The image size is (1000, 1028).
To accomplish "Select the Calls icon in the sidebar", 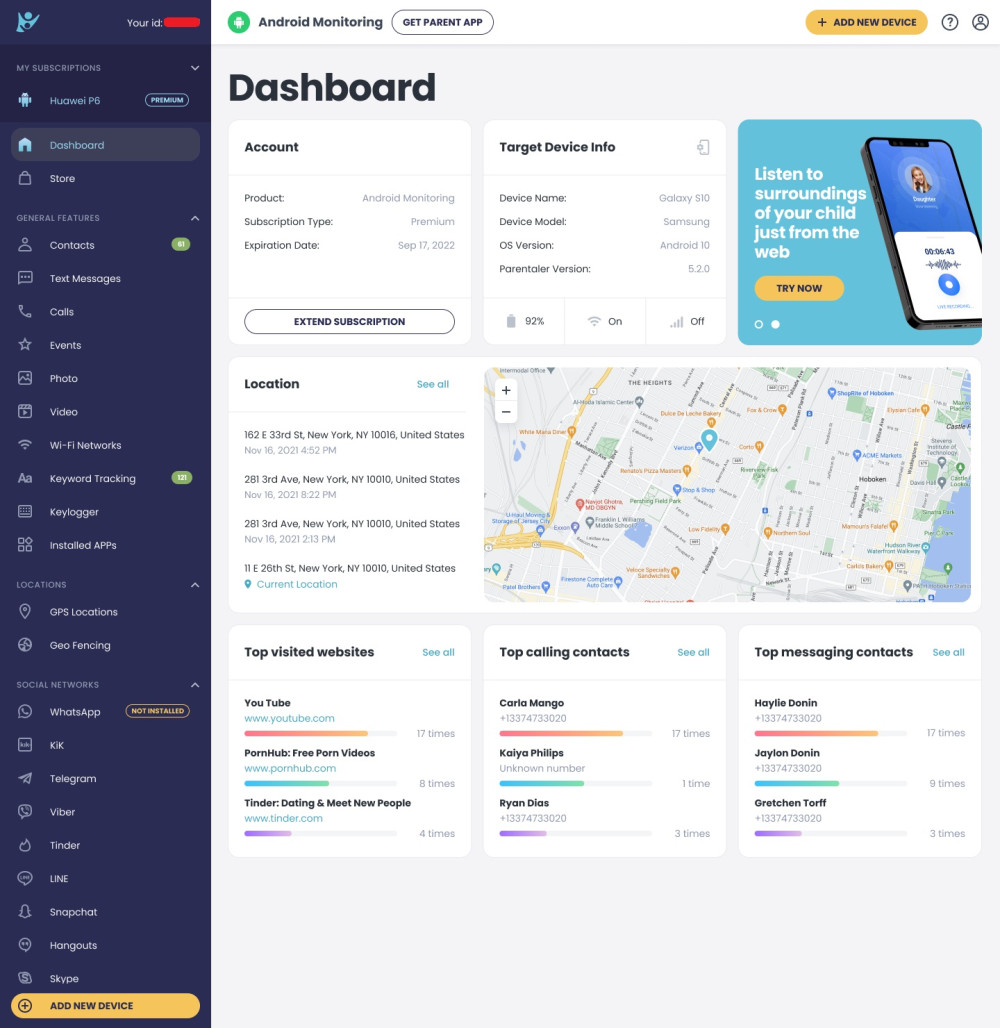I will 23,311.
